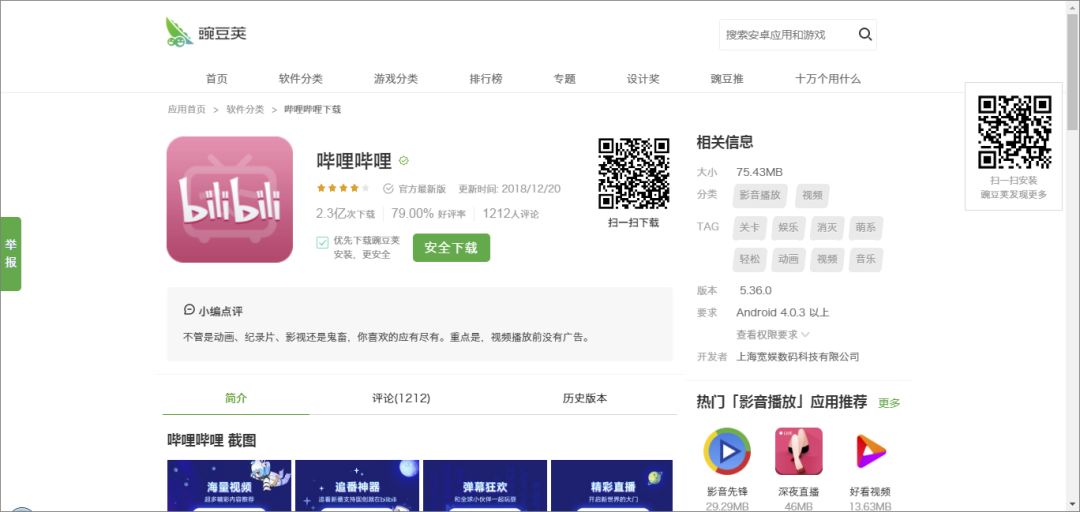
Task: Click the 影音先锋 app name
Action: click(x=727, y=491)
